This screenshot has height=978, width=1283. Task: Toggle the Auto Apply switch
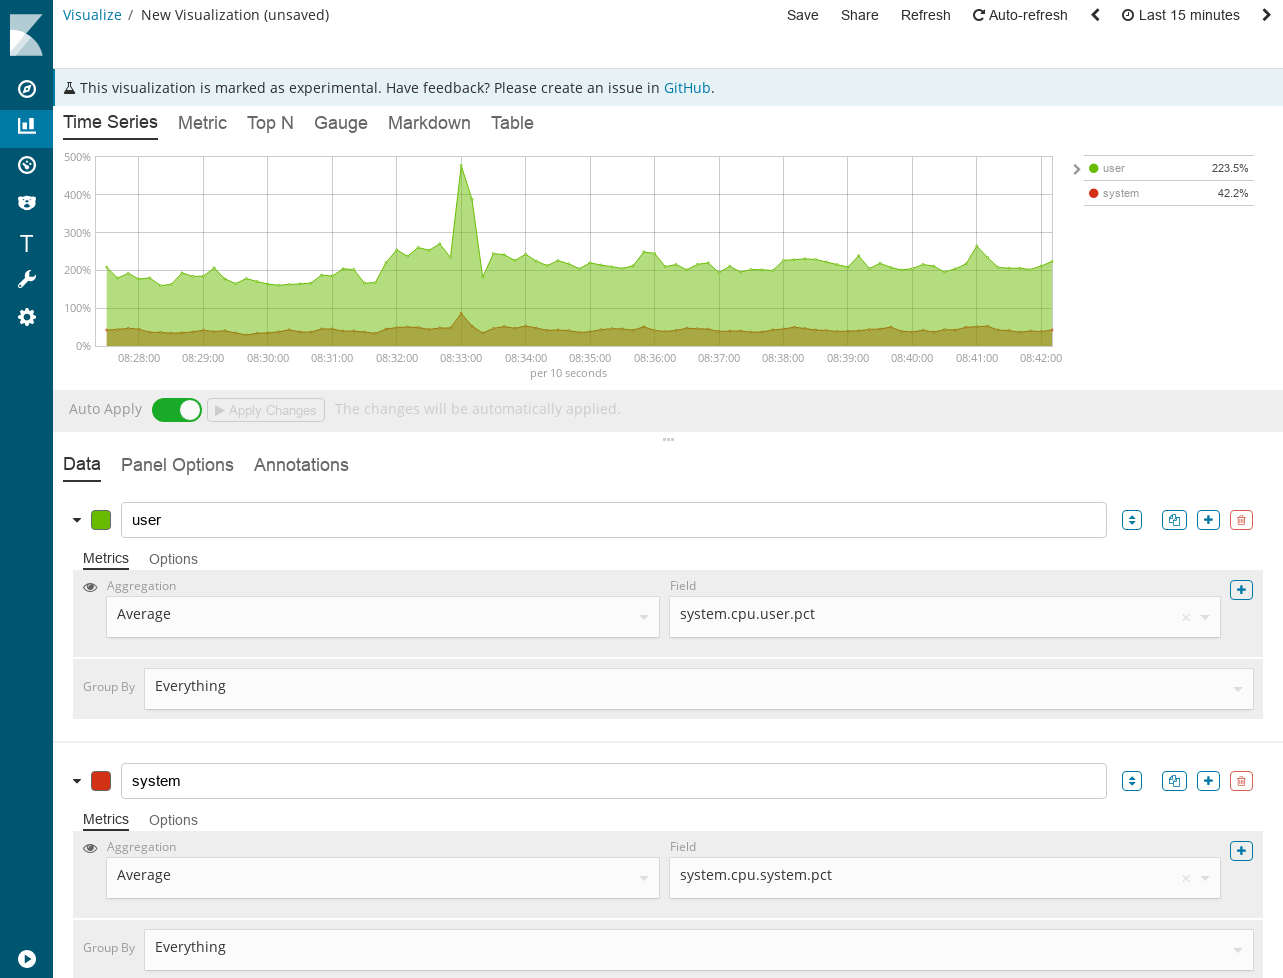[x=177, y=410]
